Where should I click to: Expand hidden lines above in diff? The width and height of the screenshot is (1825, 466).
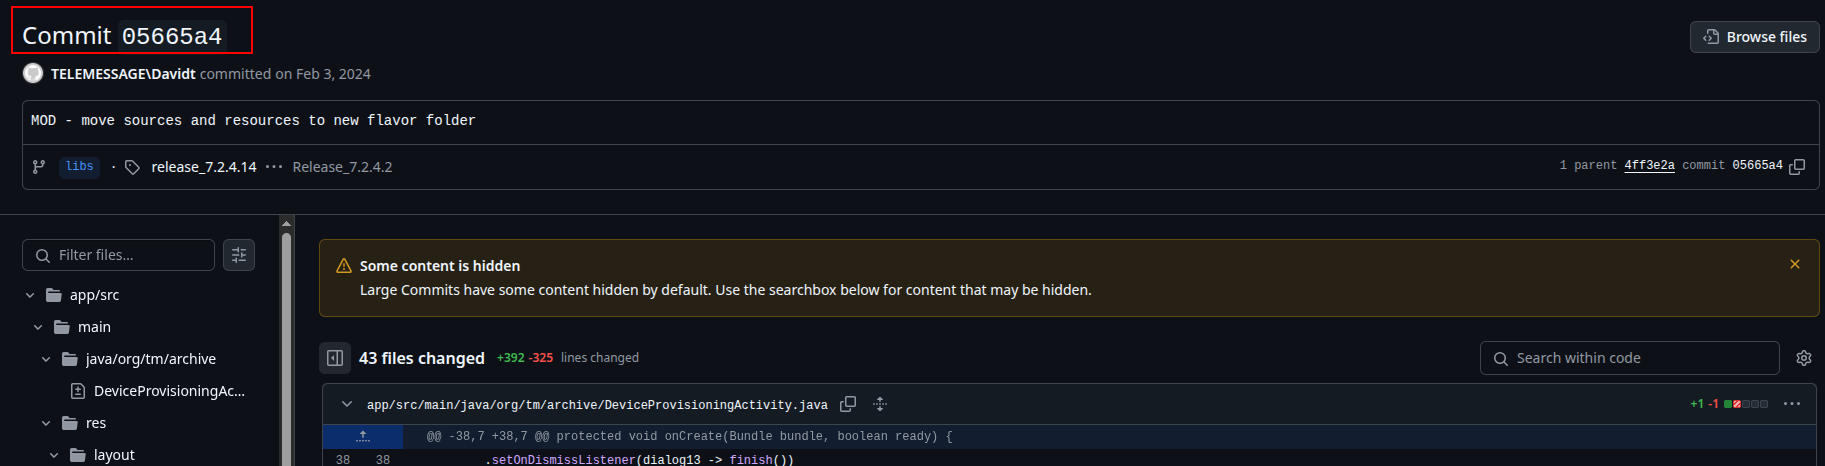pyautogui.click(x=363, y=436)
